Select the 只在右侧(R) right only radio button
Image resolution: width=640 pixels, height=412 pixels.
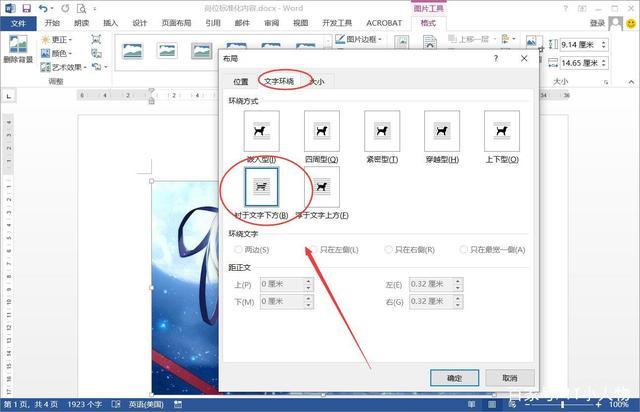click(389, 249)
